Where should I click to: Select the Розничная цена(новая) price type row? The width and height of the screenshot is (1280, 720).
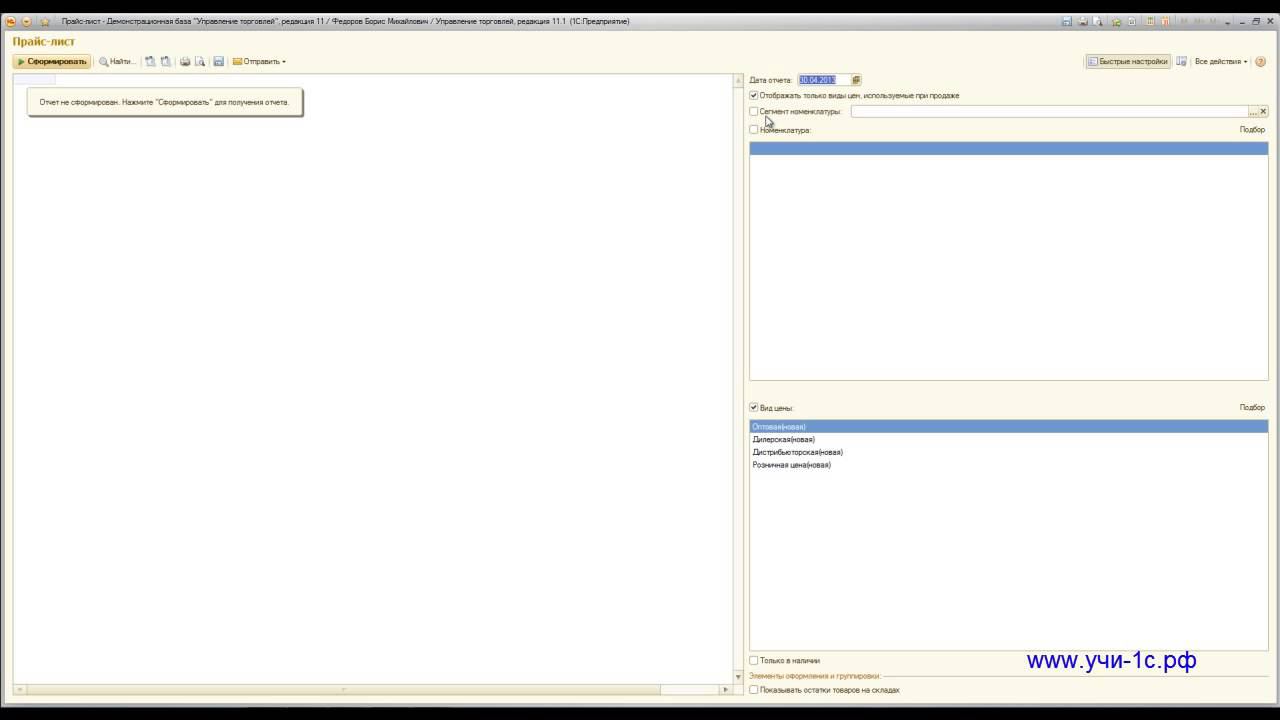point(1009,465)
